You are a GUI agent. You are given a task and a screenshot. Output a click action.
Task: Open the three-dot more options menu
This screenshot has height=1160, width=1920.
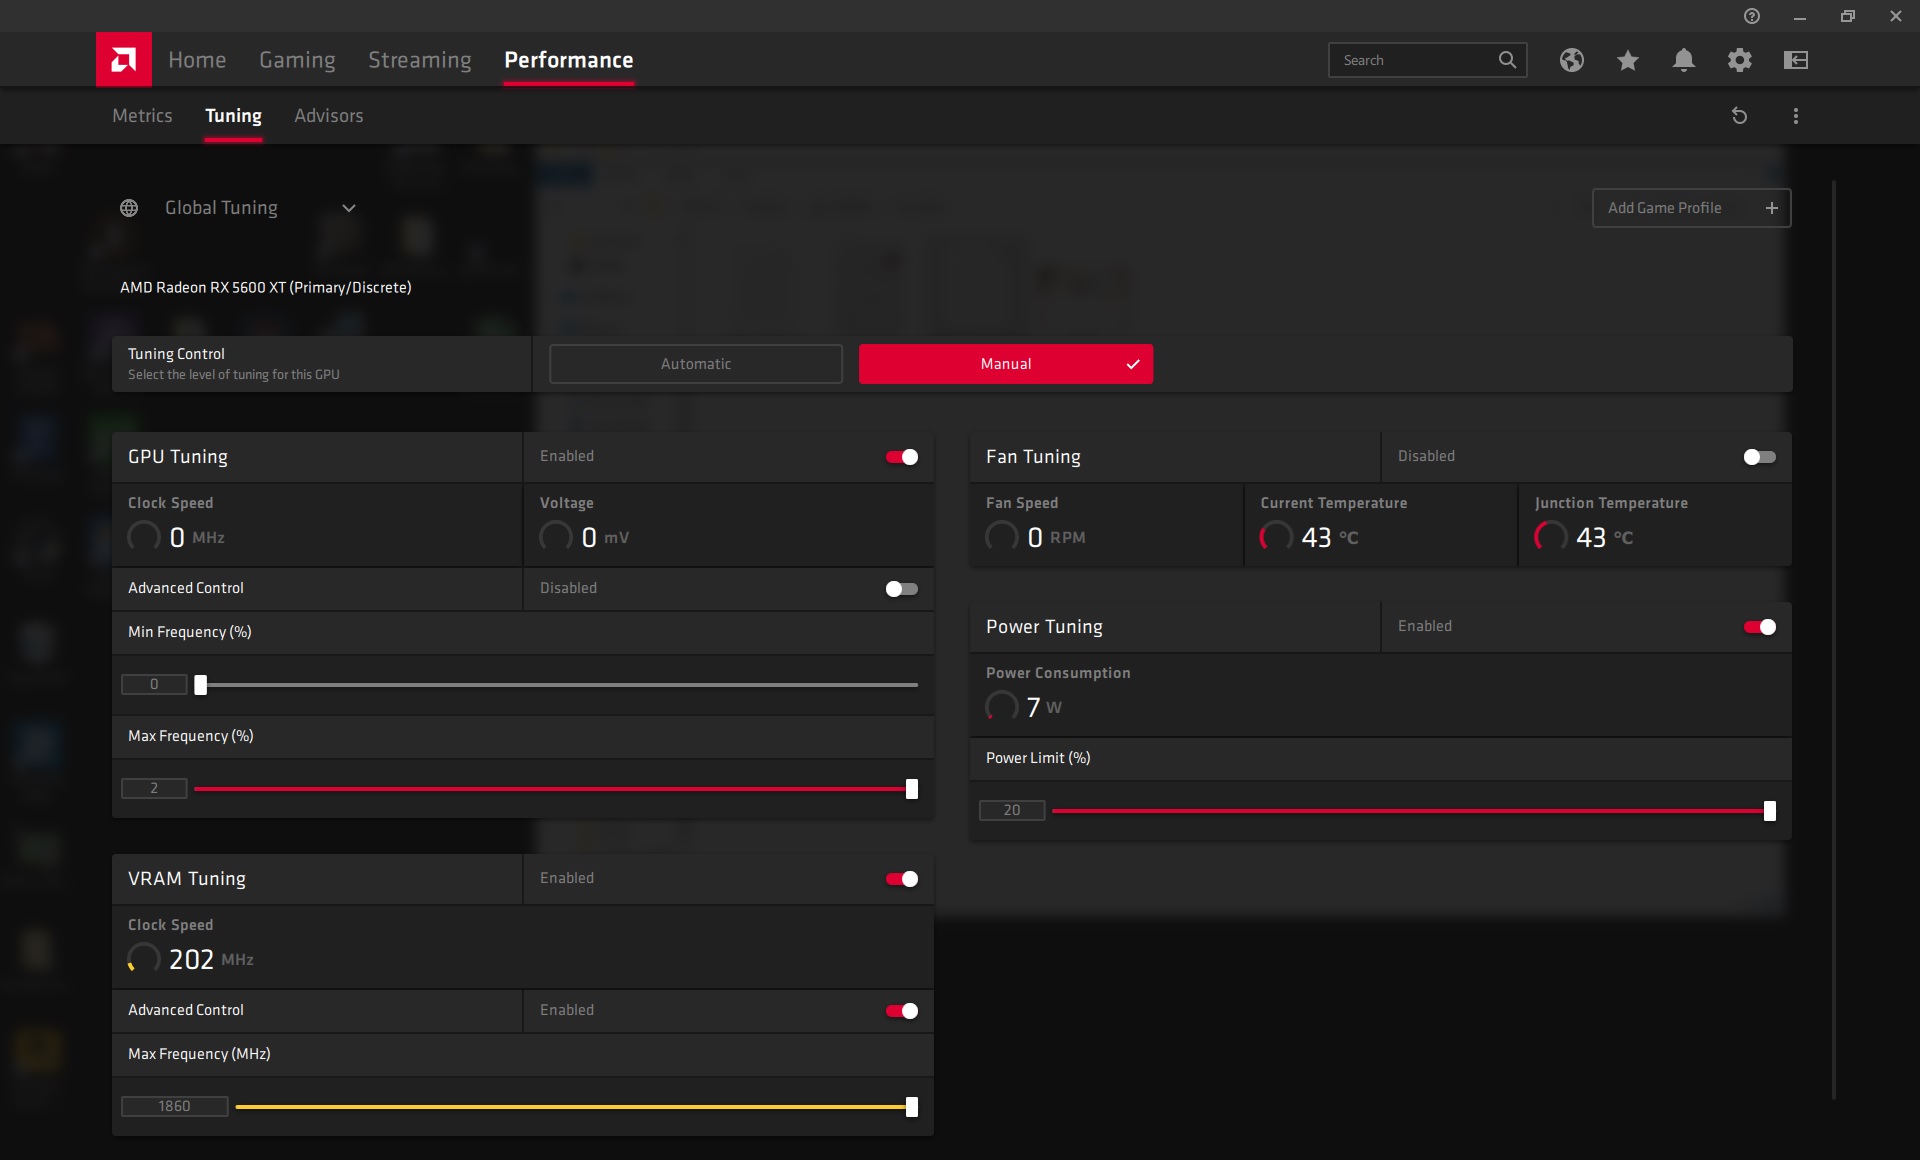pyautogui.click(x=1796, y=116)
